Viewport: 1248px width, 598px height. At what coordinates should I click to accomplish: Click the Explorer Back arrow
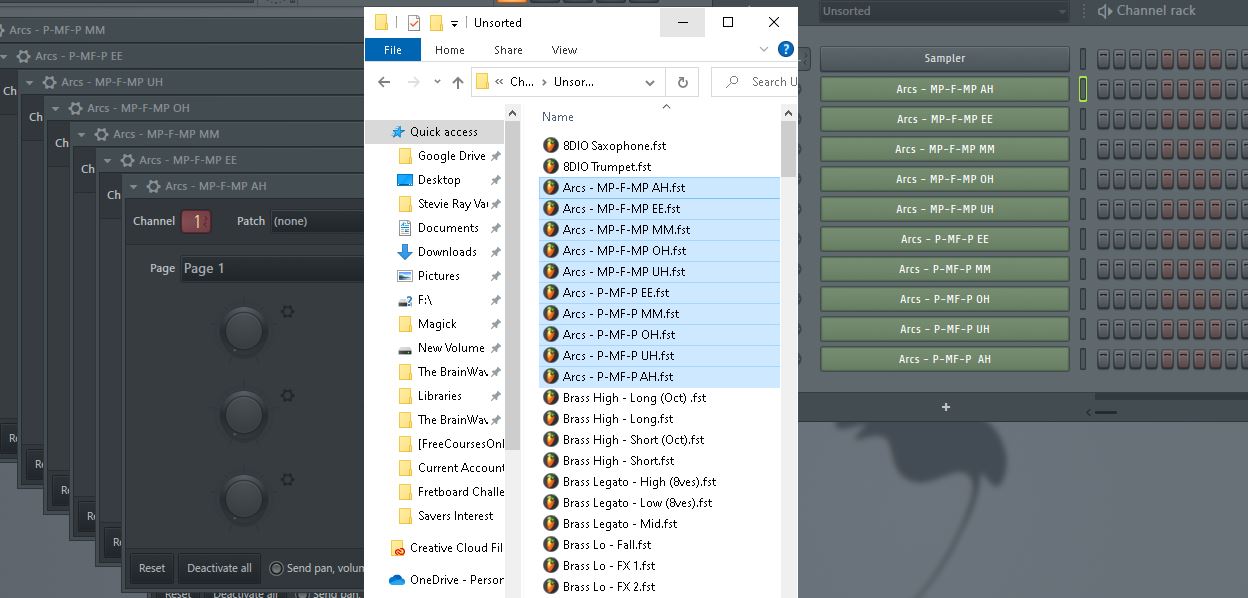click(384, 82)
